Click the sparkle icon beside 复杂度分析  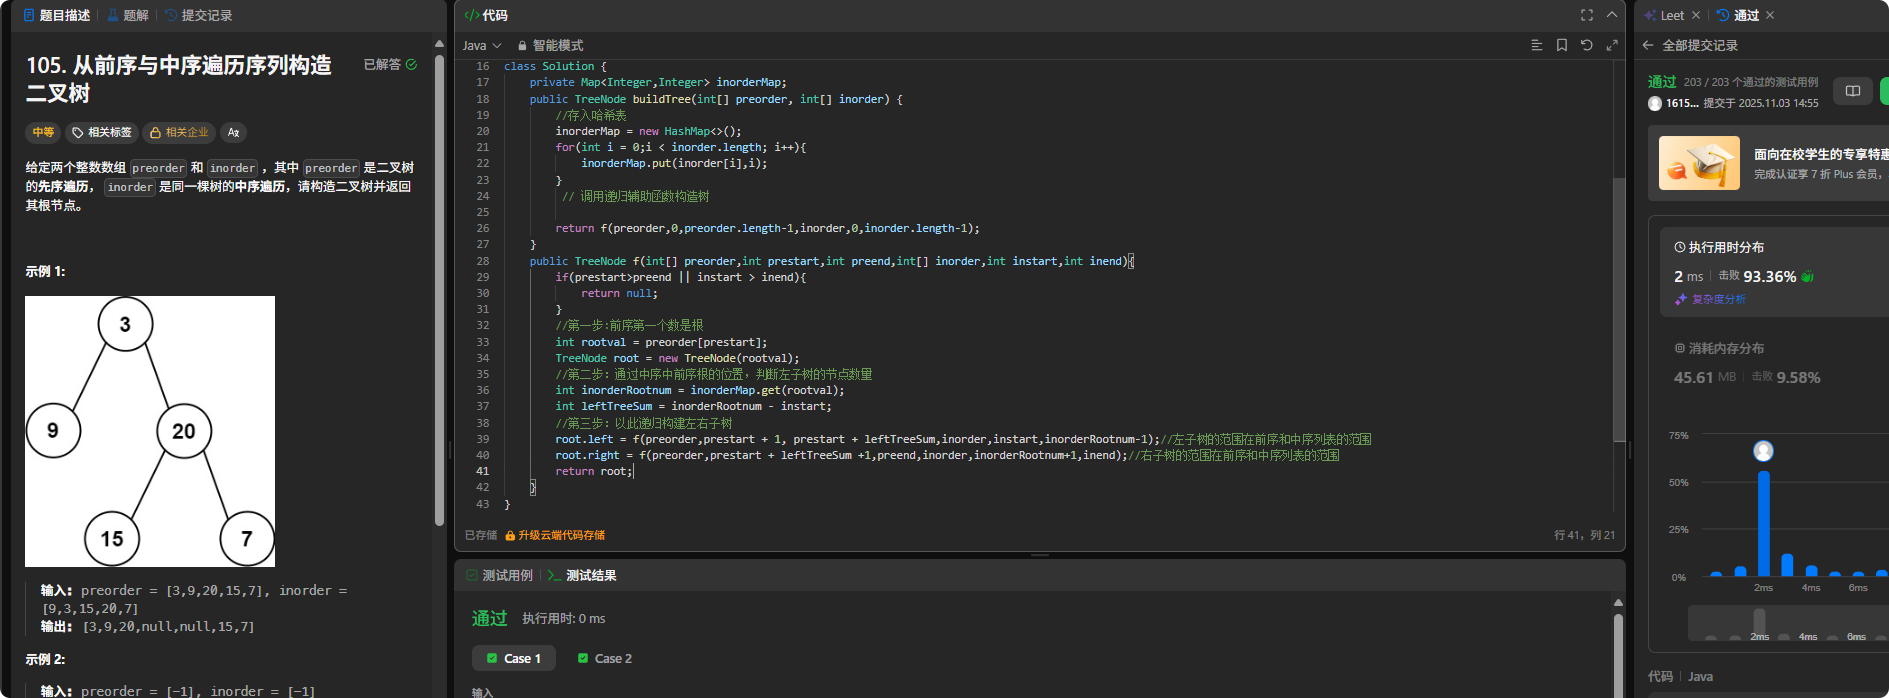pyautogui.click(x=1681, y=299)
